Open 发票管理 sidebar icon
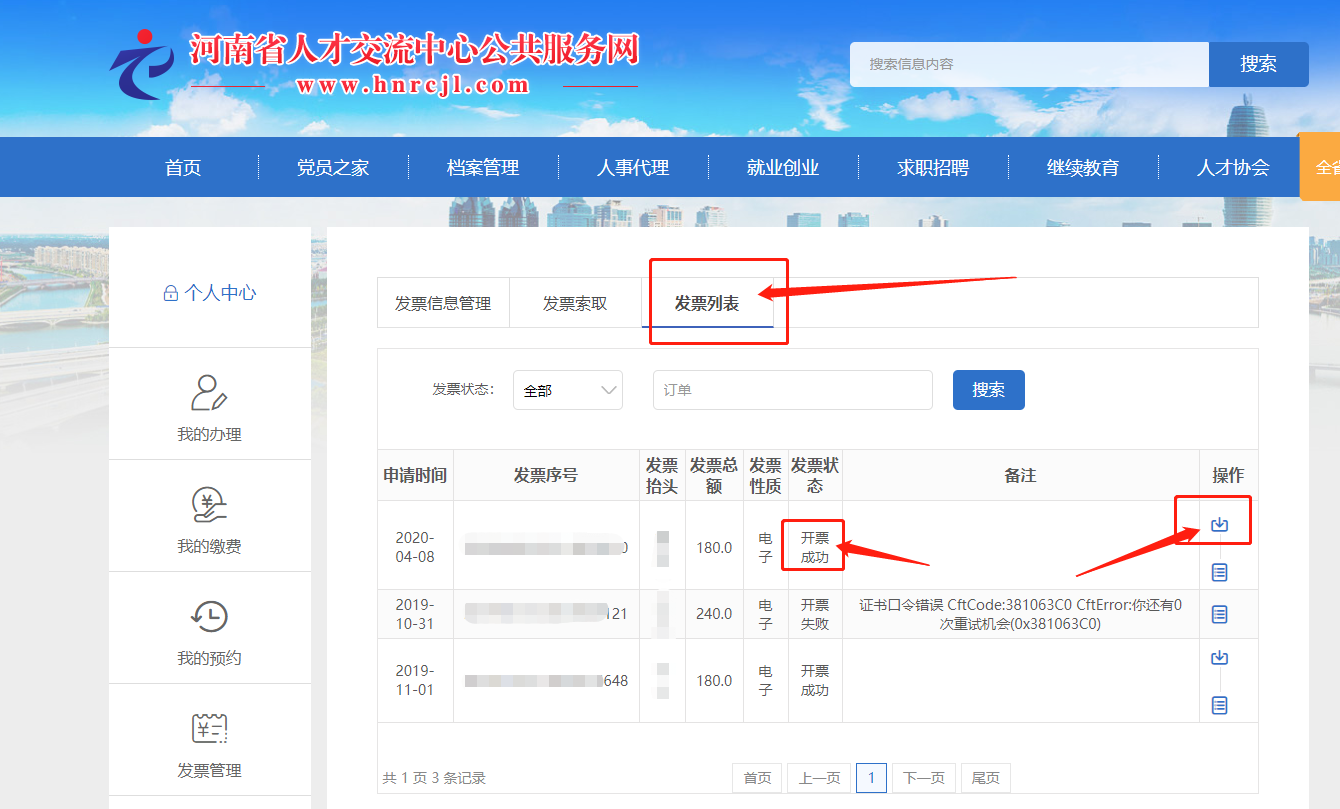 209,729
